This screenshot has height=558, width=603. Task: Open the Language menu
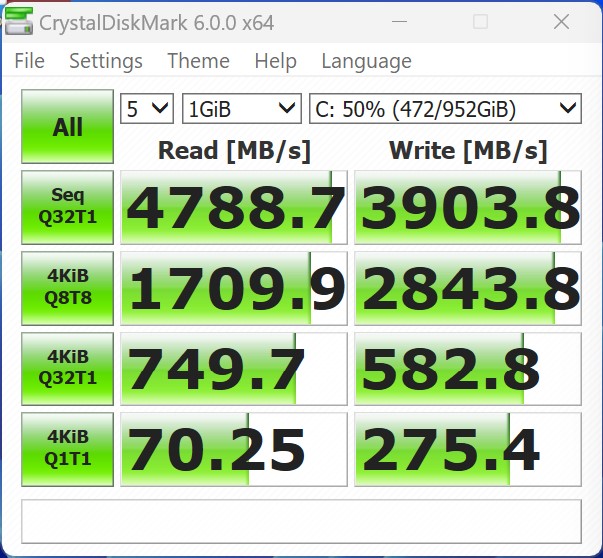point(366,61)
